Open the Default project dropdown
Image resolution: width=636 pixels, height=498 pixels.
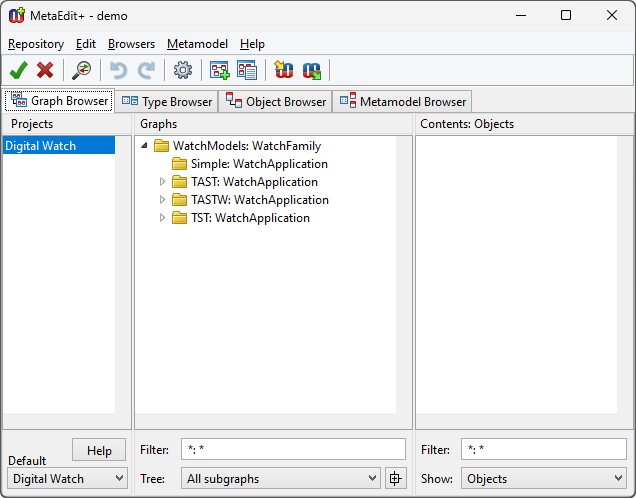[x=67, y=479]
